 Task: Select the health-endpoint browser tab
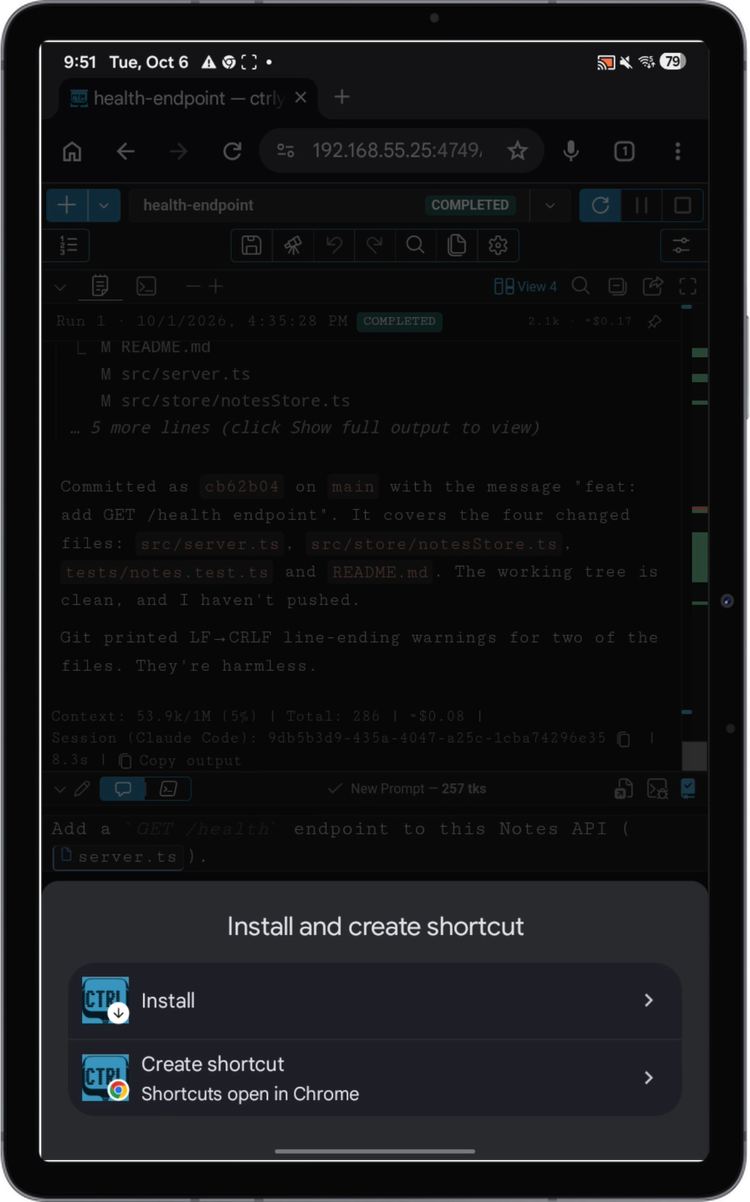tap(188, 98)
